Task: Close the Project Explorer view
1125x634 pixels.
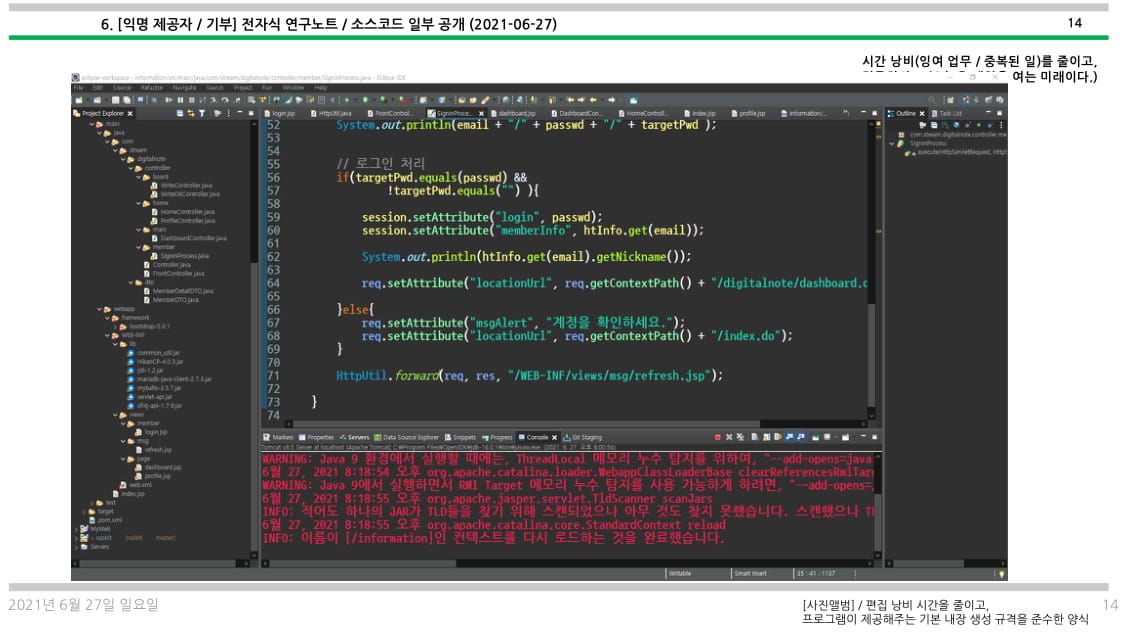Action: pyautogui.click(x=130, y=113)
